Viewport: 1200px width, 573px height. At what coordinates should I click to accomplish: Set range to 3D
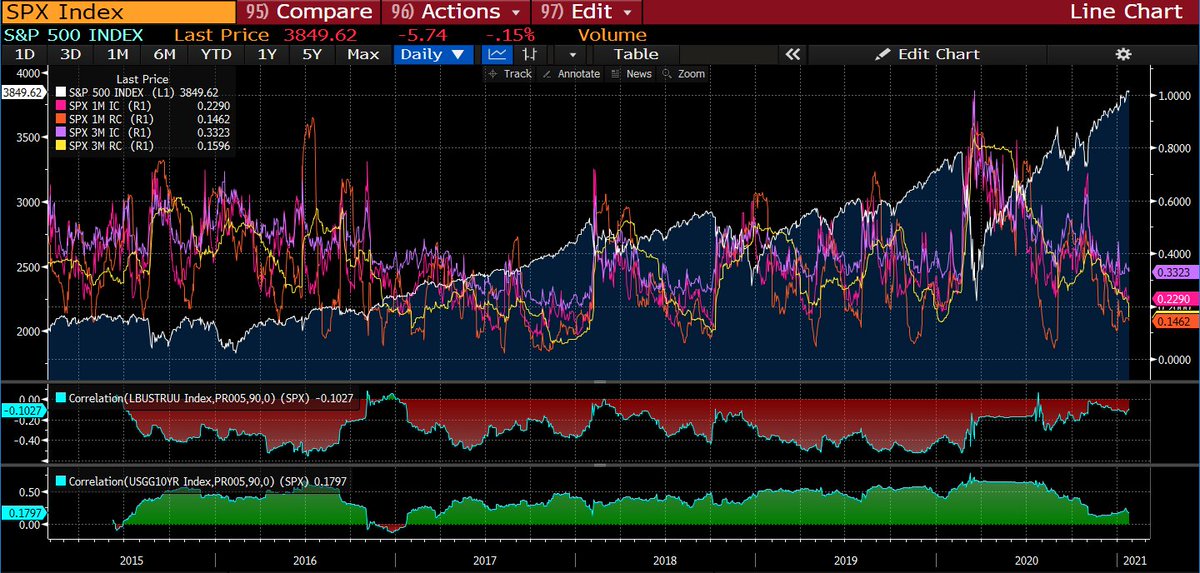[69, 54]
